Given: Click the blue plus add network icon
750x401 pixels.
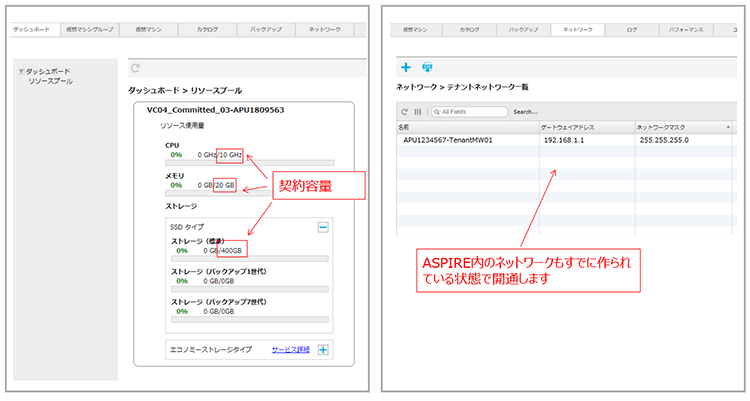Looking at the screenshot, I should [x=406, y=67].
